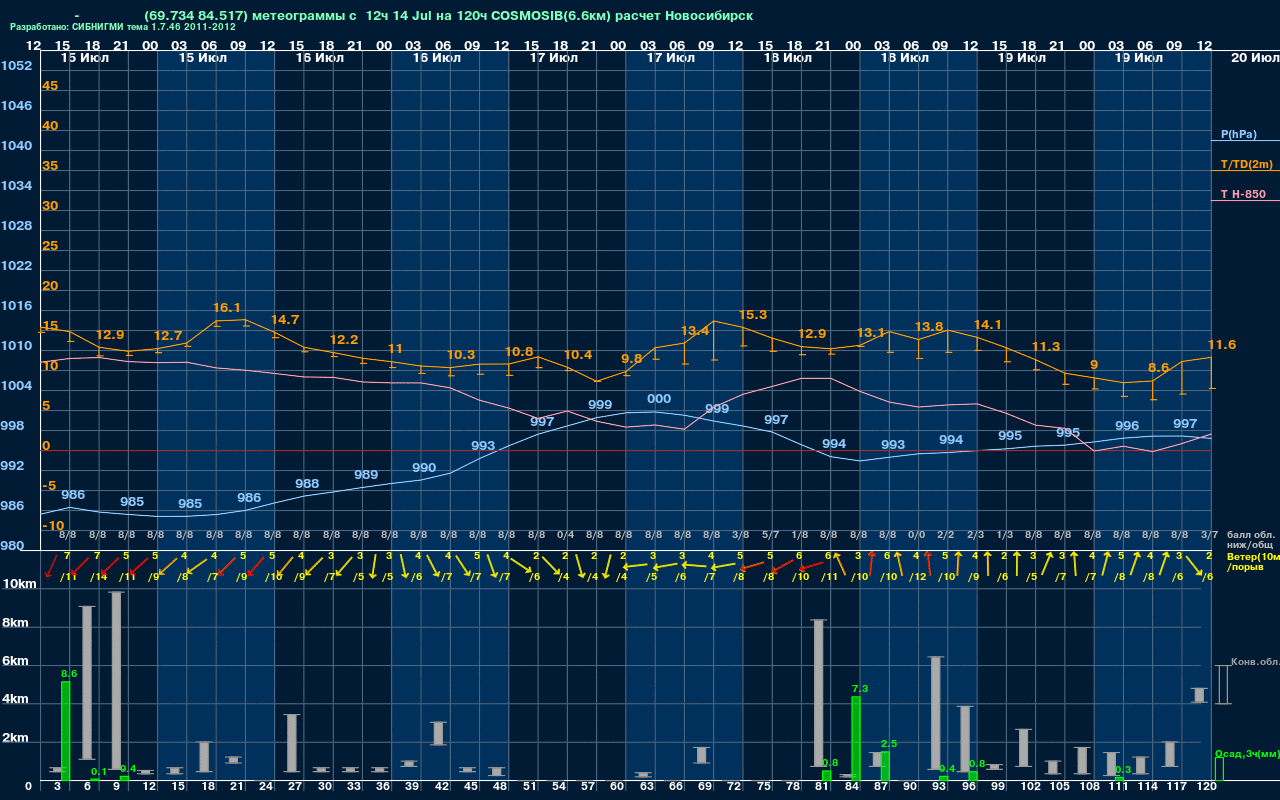This screenshot has width=1280, height=800.
Task: Click the grey cloud bar above hour 93
Action: [936, 713]
